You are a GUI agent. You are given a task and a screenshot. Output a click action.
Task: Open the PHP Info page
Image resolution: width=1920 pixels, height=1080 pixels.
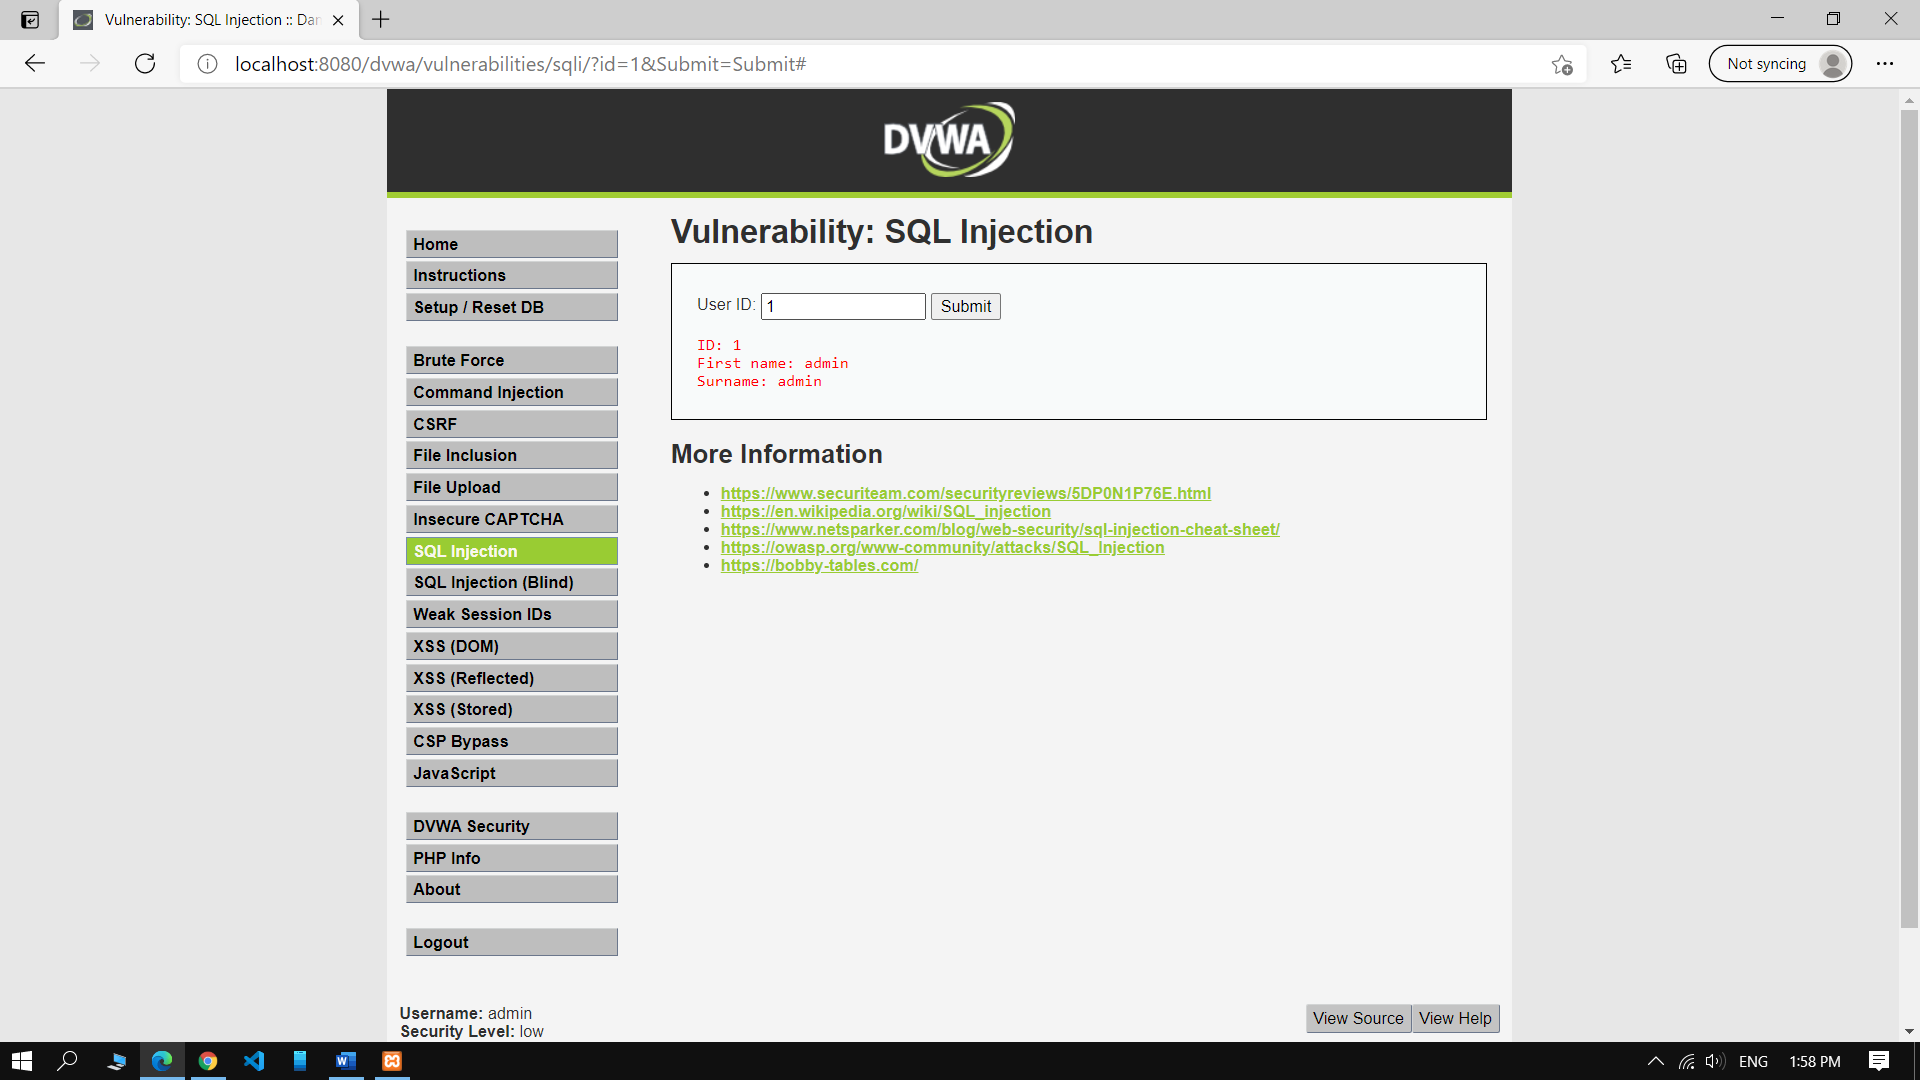pos(512,858)
